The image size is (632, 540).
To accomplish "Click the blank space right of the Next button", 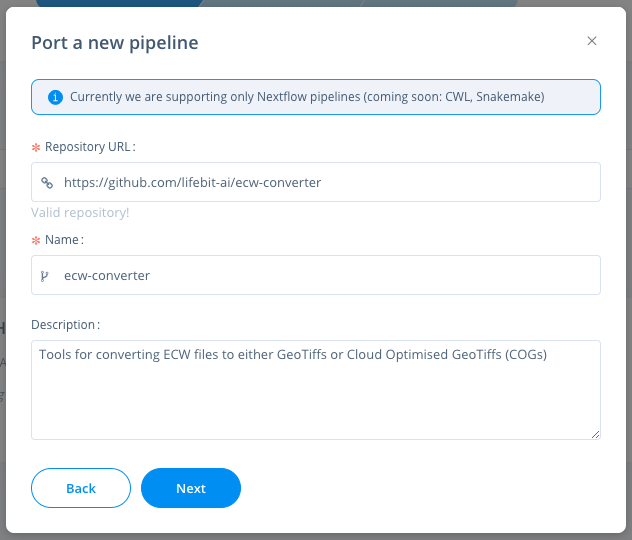I will 420,488.
